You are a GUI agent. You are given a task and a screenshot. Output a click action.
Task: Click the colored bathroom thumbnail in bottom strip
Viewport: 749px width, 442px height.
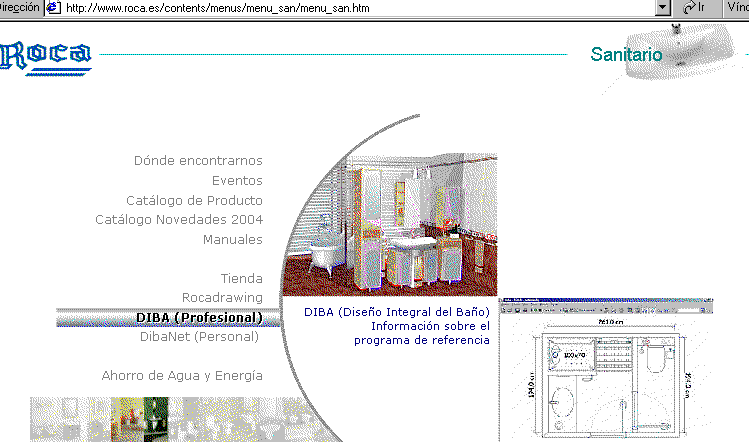[x=139, y=420]
